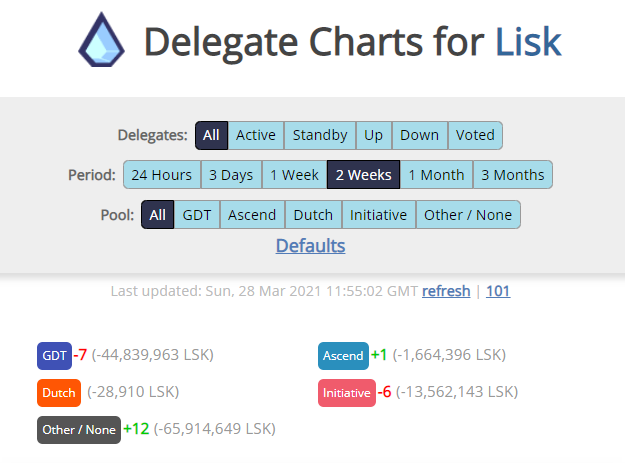Viewport: 625px width, 463px height.
Task: Switch period to 1 Month
Action: click(436, 175)
